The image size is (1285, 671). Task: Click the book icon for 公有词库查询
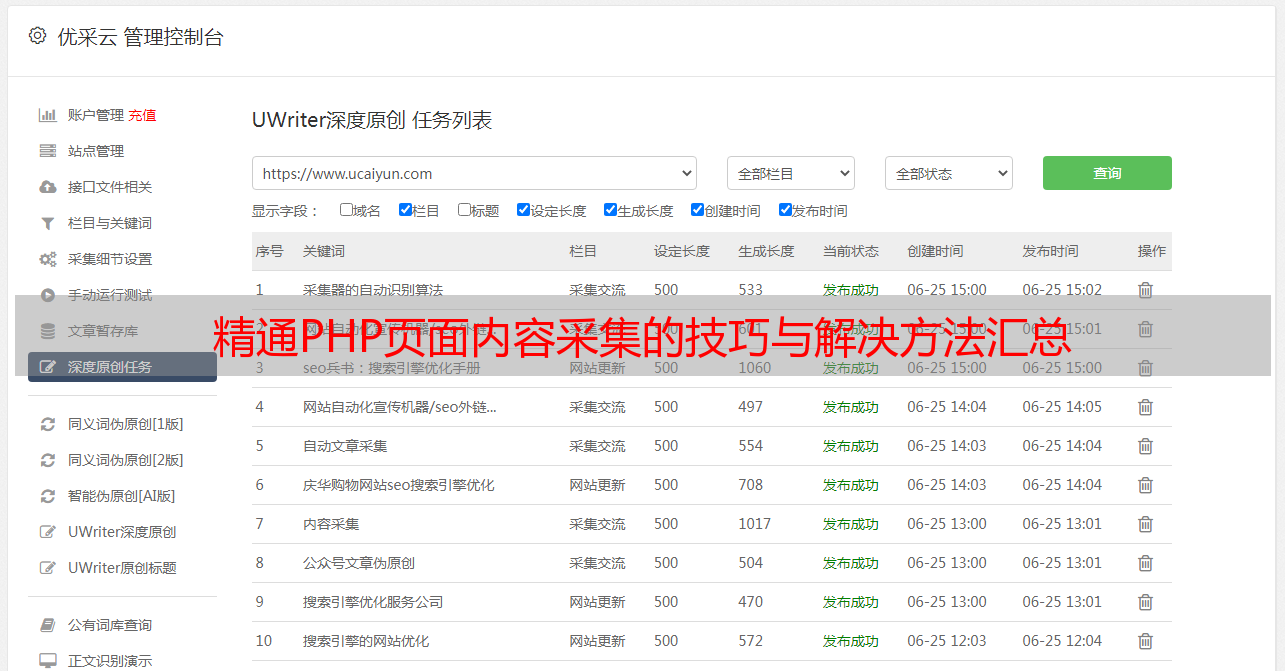[47, 625]
